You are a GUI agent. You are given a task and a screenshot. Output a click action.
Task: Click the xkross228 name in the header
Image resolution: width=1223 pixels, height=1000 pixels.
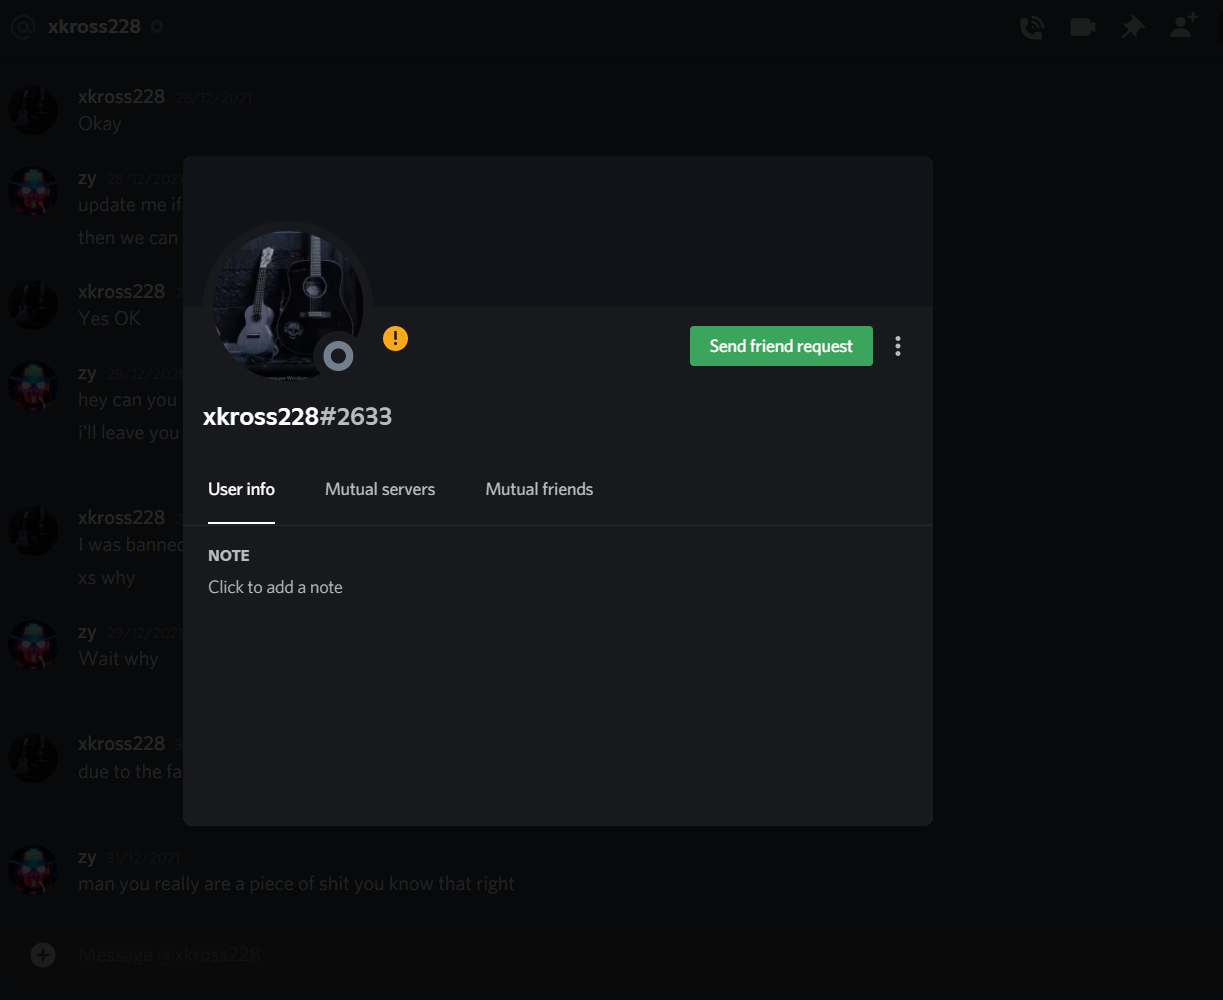point(94,27)
